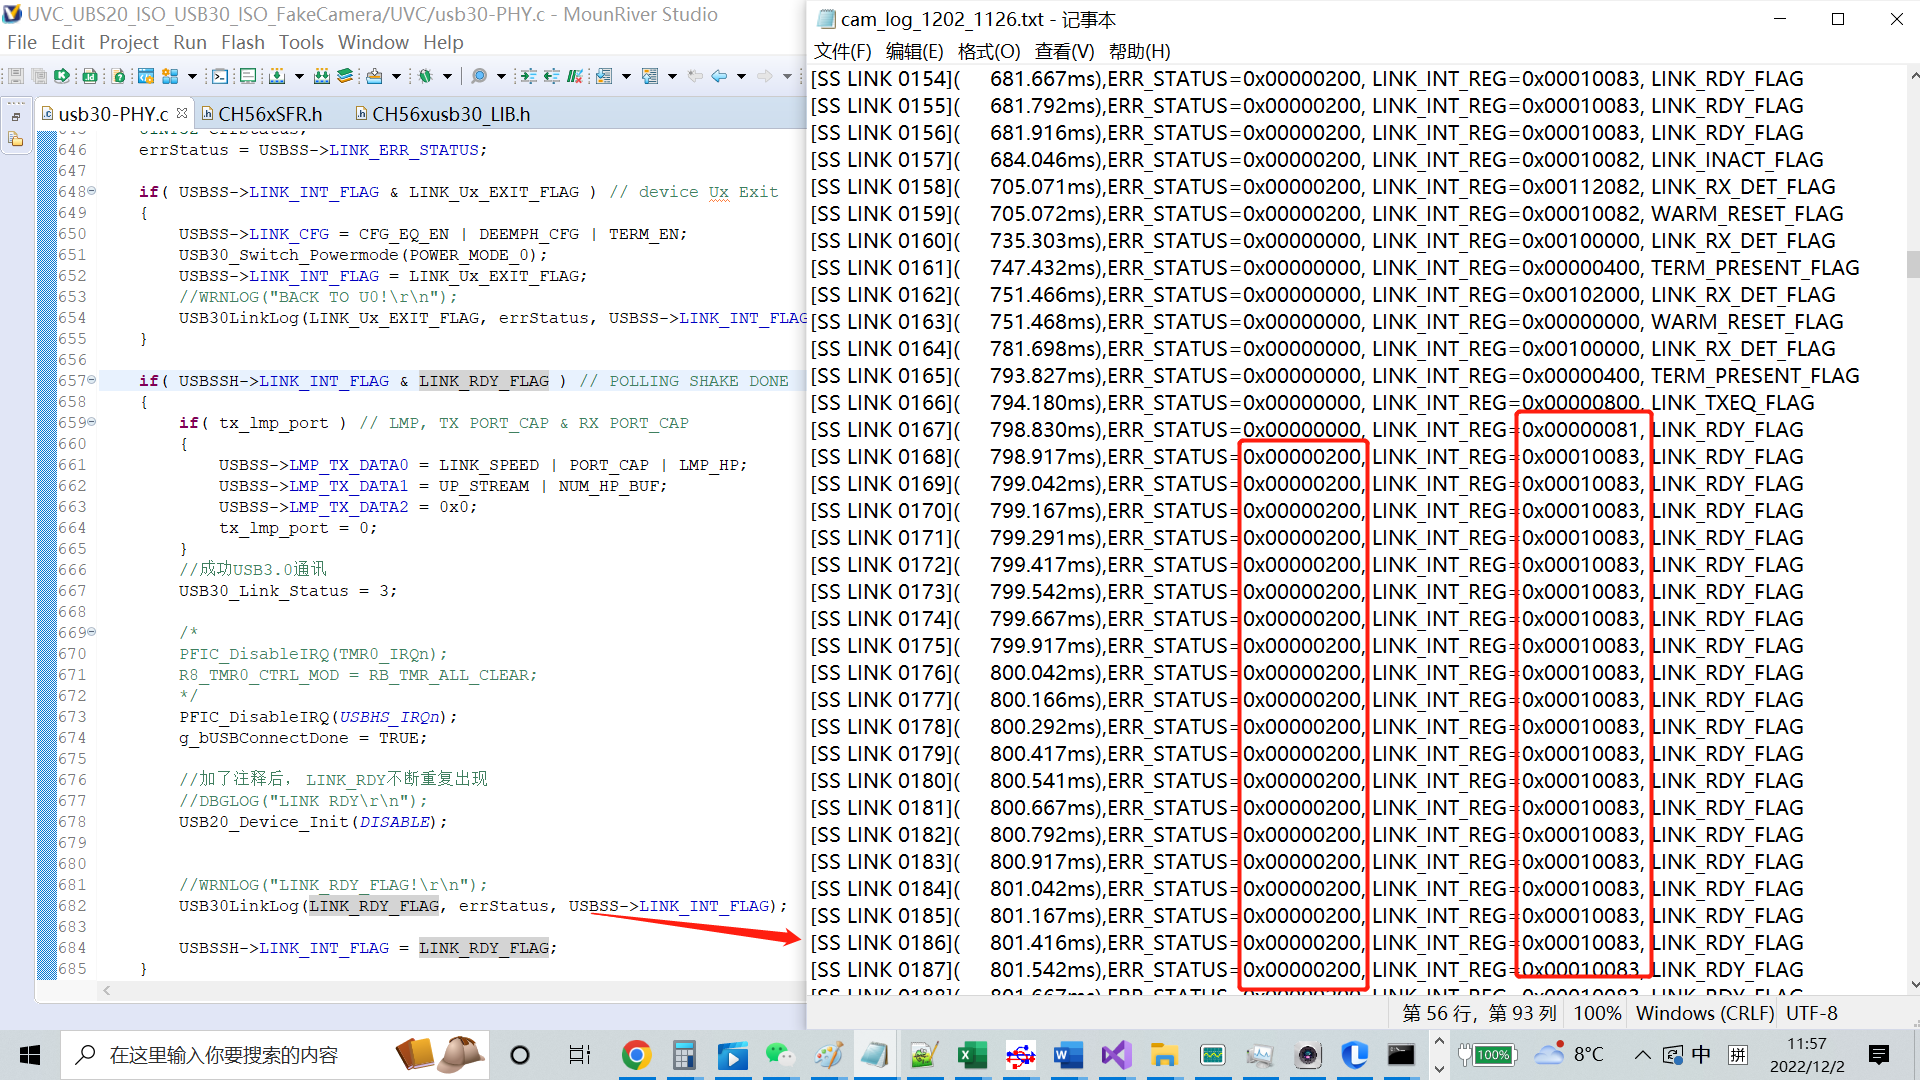
Task: Click the colored blocks toolbar icon
Action: 170,76
